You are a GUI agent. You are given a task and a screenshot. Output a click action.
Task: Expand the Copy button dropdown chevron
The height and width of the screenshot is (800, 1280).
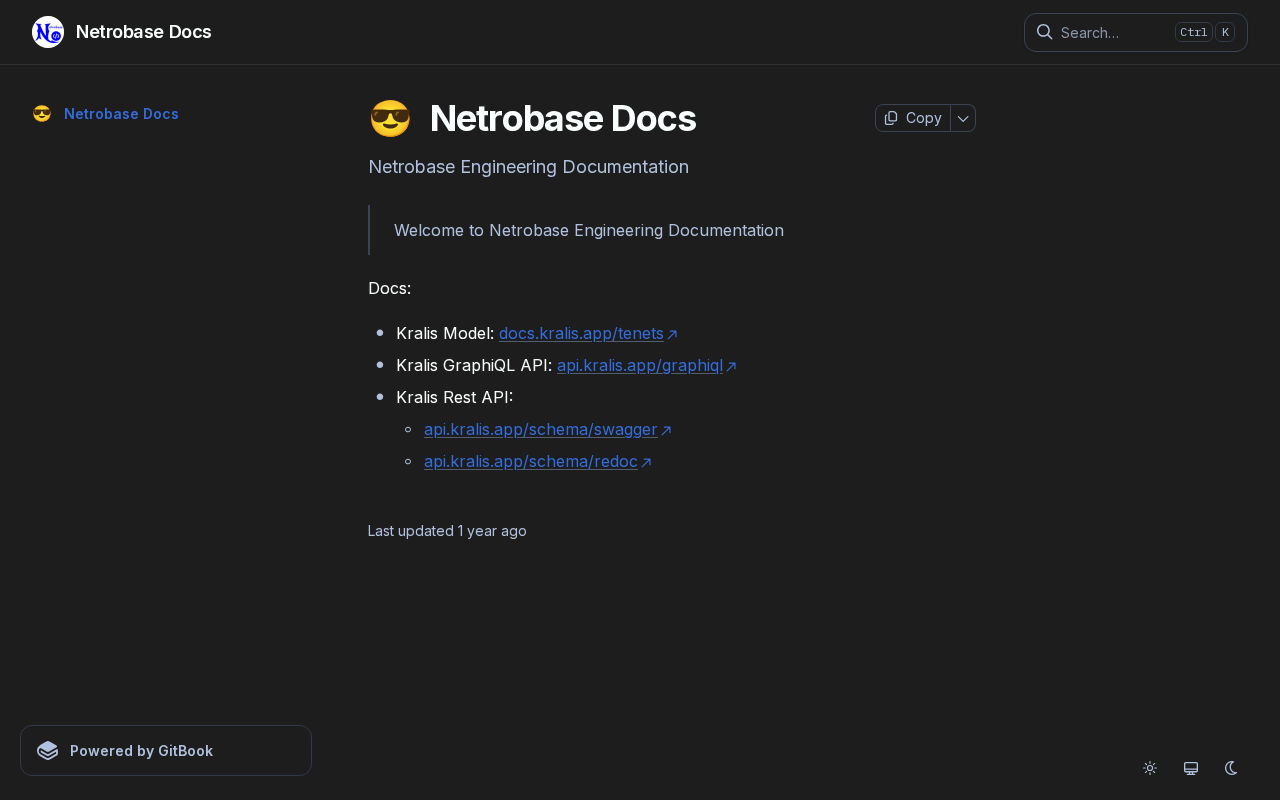963,118
